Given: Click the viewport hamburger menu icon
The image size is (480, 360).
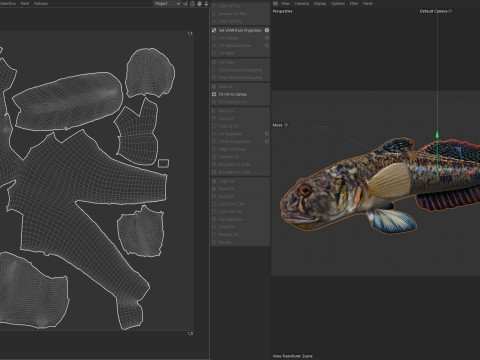Looking at the screenshot, I should [275, 3].
